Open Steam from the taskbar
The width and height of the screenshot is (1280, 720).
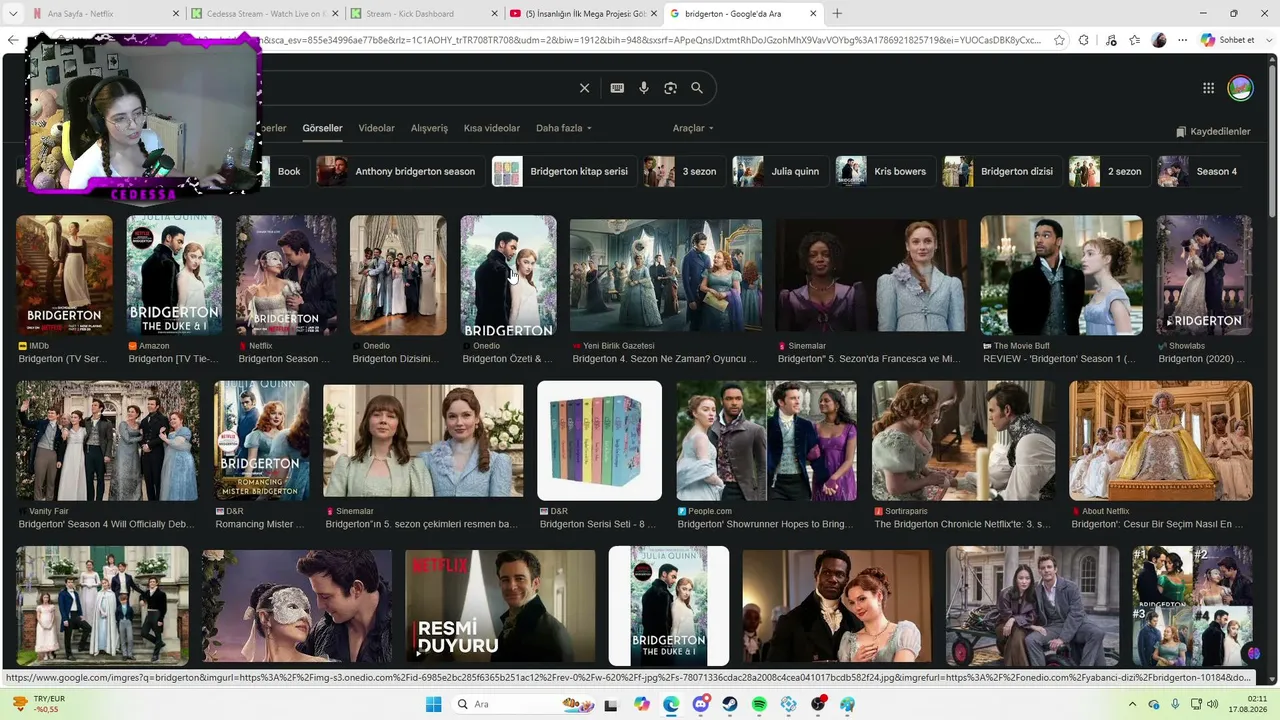[730, 704]
